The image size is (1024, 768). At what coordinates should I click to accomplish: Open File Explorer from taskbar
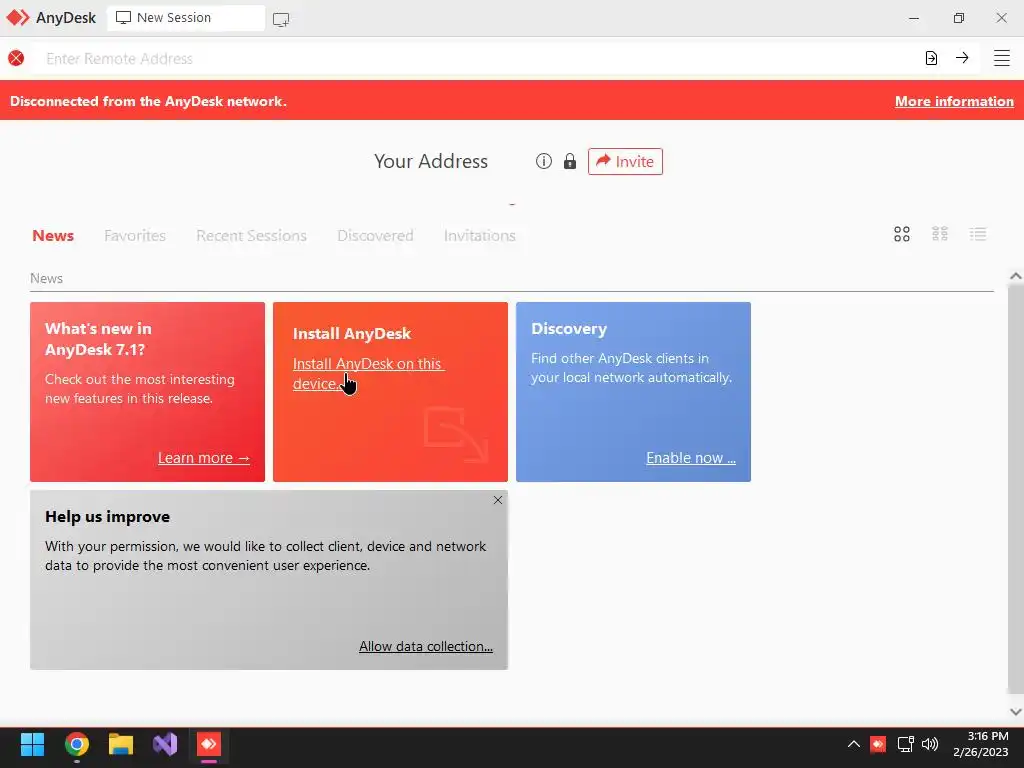click(x=121, y=744)
